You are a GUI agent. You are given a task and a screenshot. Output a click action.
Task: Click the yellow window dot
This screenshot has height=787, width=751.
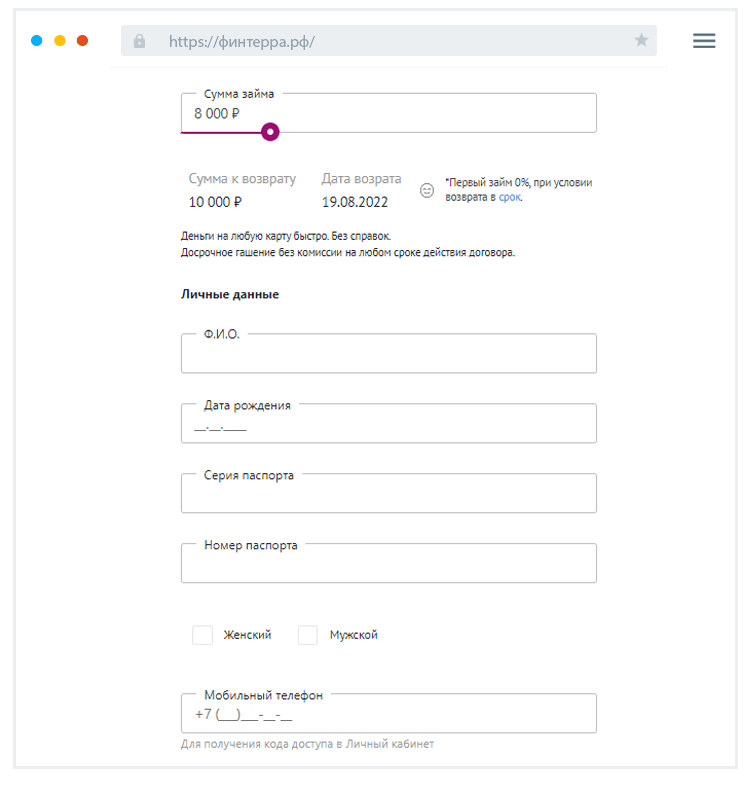(x=60, y=41)
